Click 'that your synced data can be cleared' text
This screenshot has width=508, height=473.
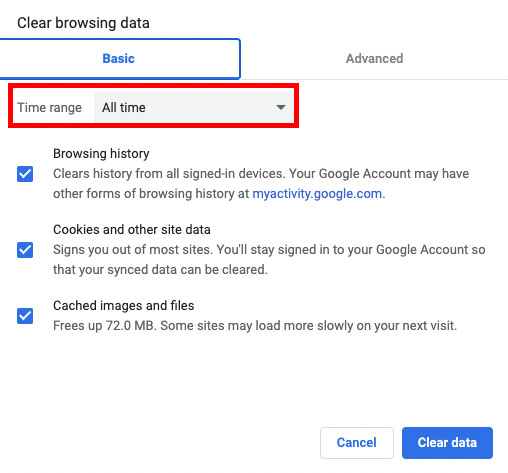click(160, 270)
